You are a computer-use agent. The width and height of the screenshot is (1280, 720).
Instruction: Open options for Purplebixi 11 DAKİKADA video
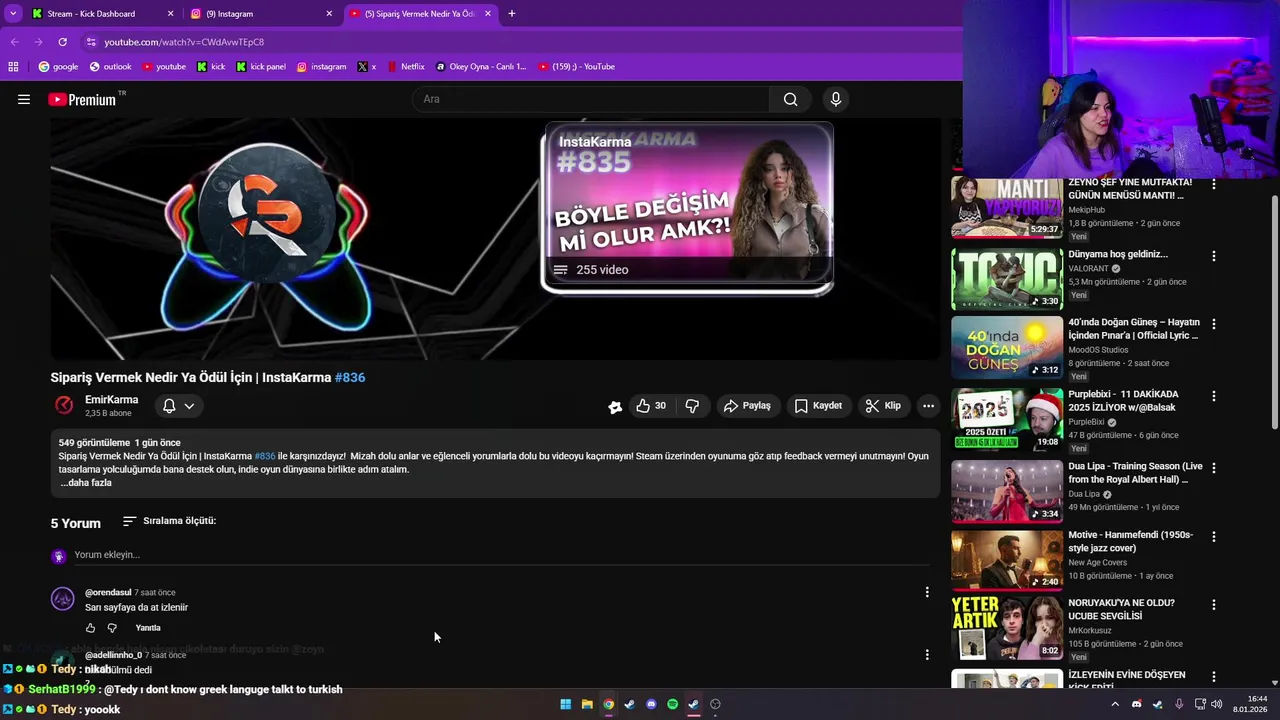1214,397
